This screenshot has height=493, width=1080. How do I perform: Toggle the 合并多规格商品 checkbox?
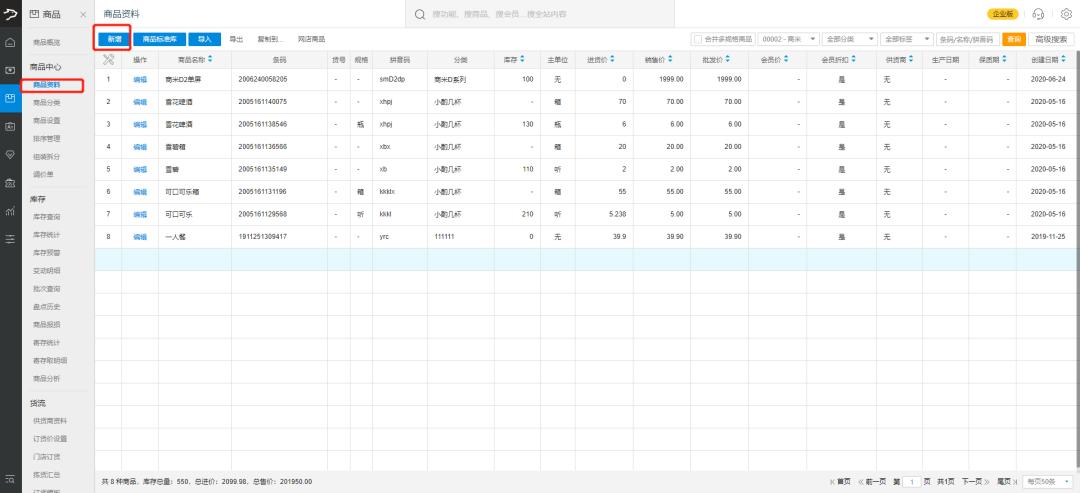(x=698, y=39)
